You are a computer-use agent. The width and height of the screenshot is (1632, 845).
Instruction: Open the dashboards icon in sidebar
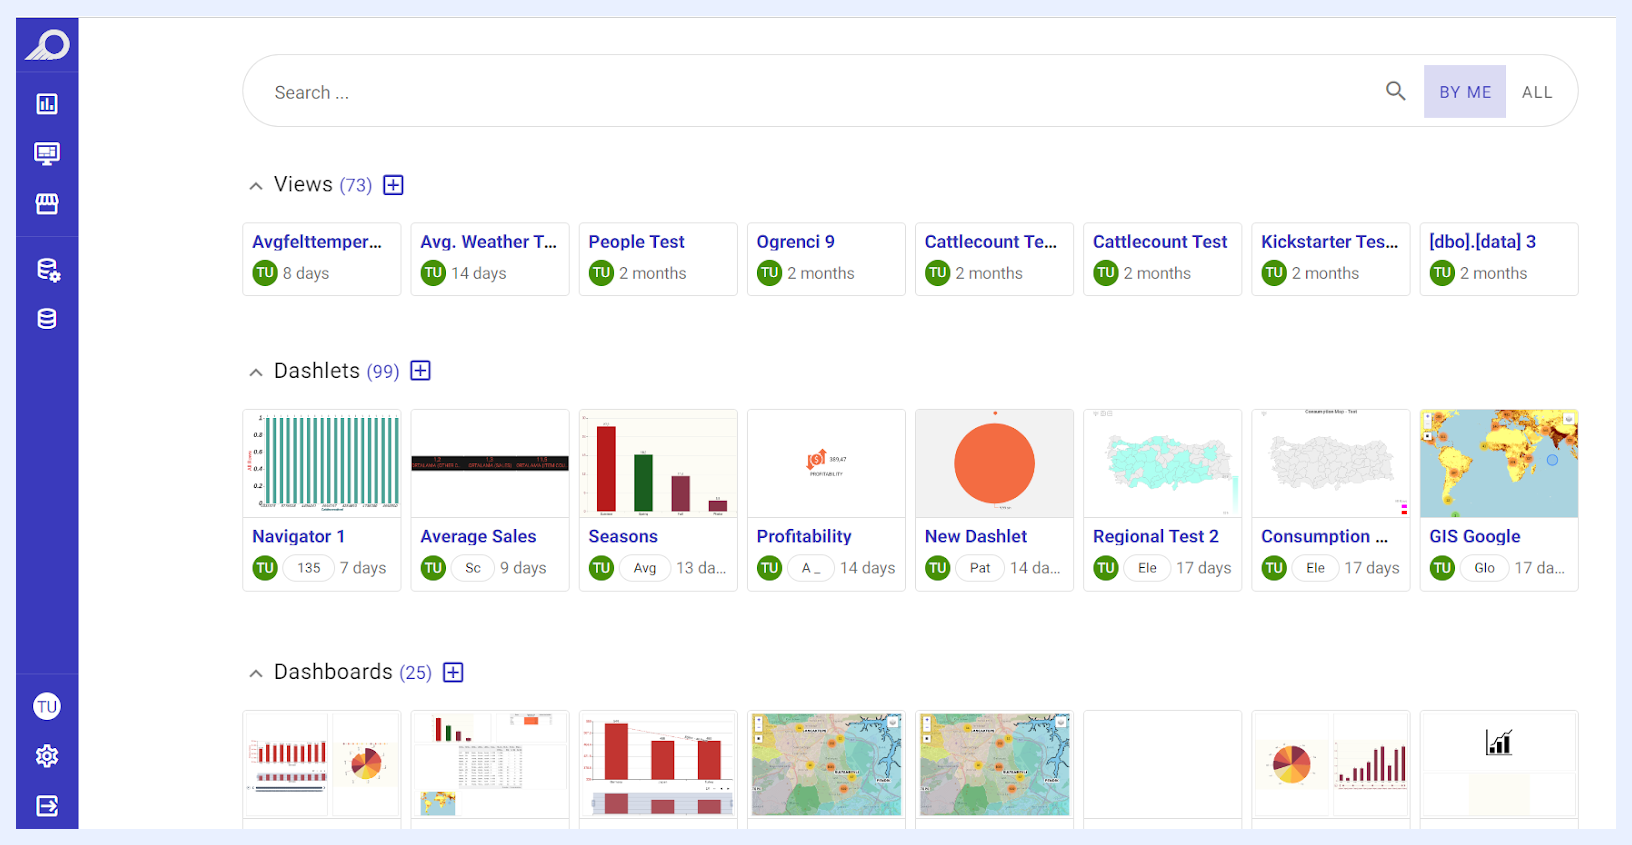click(x=47, y=104)
